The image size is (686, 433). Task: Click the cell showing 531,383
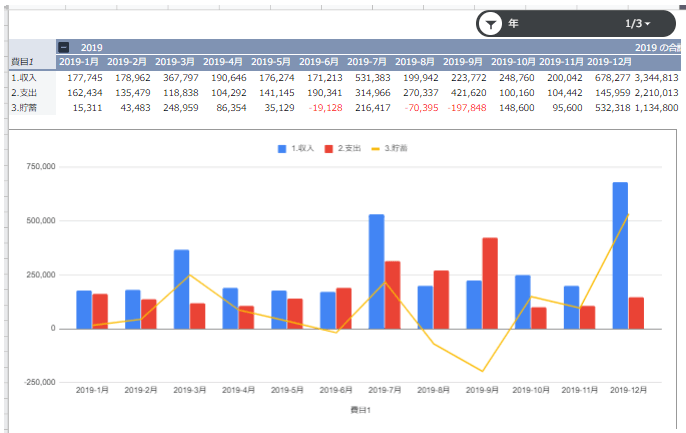click(x=370, y=77)
